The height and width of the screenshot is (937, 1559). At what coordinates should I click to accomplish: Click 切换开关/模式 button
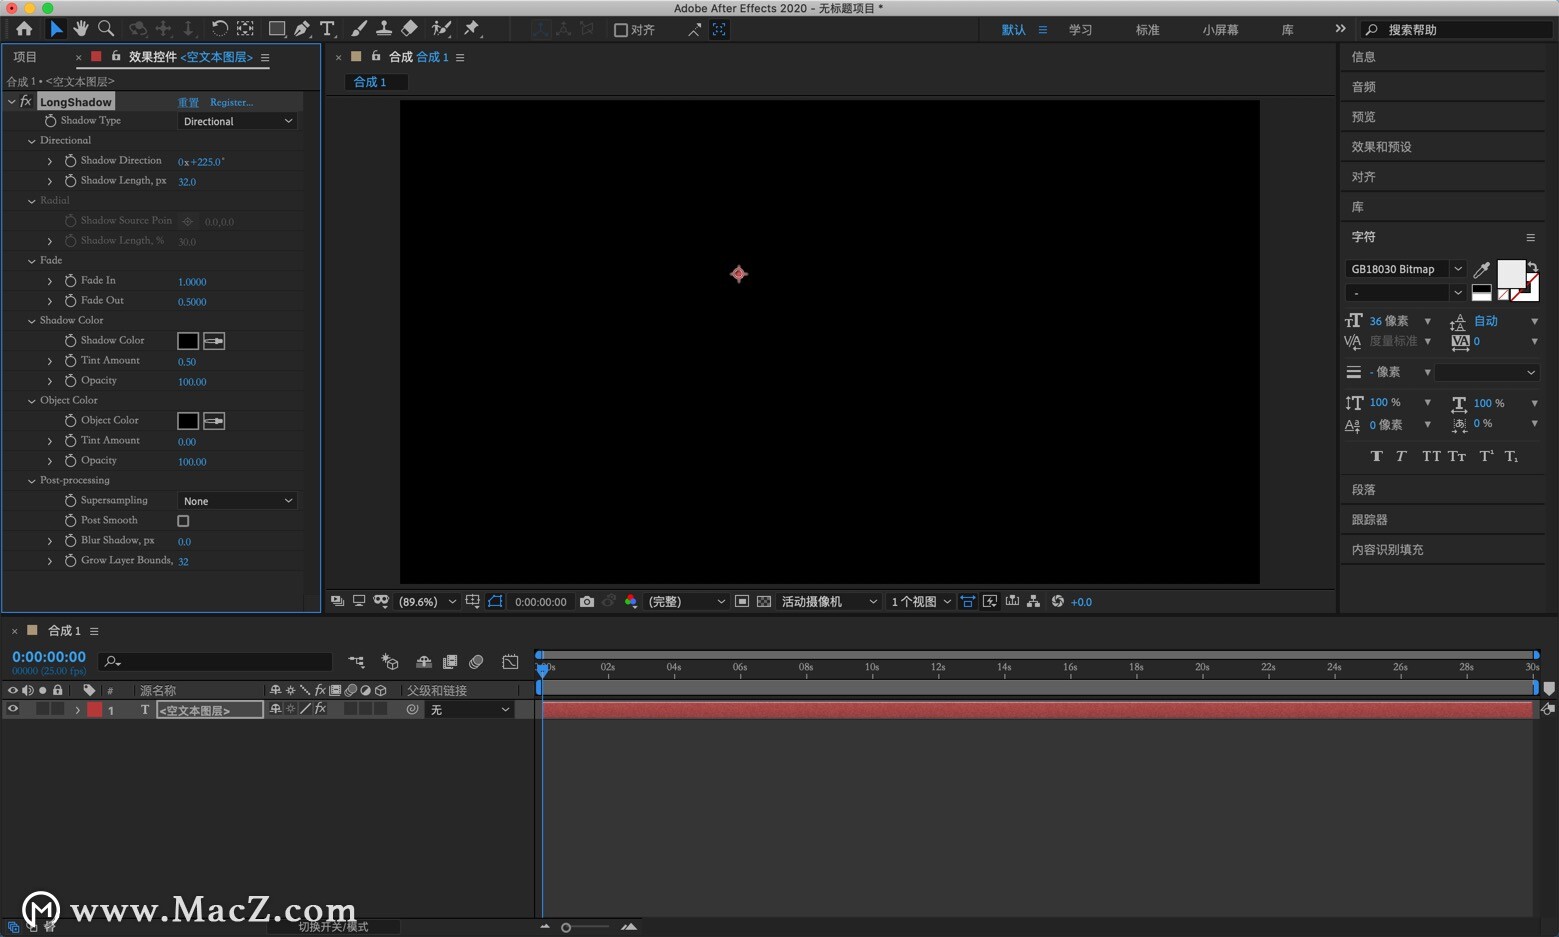[x=333, y=927]
